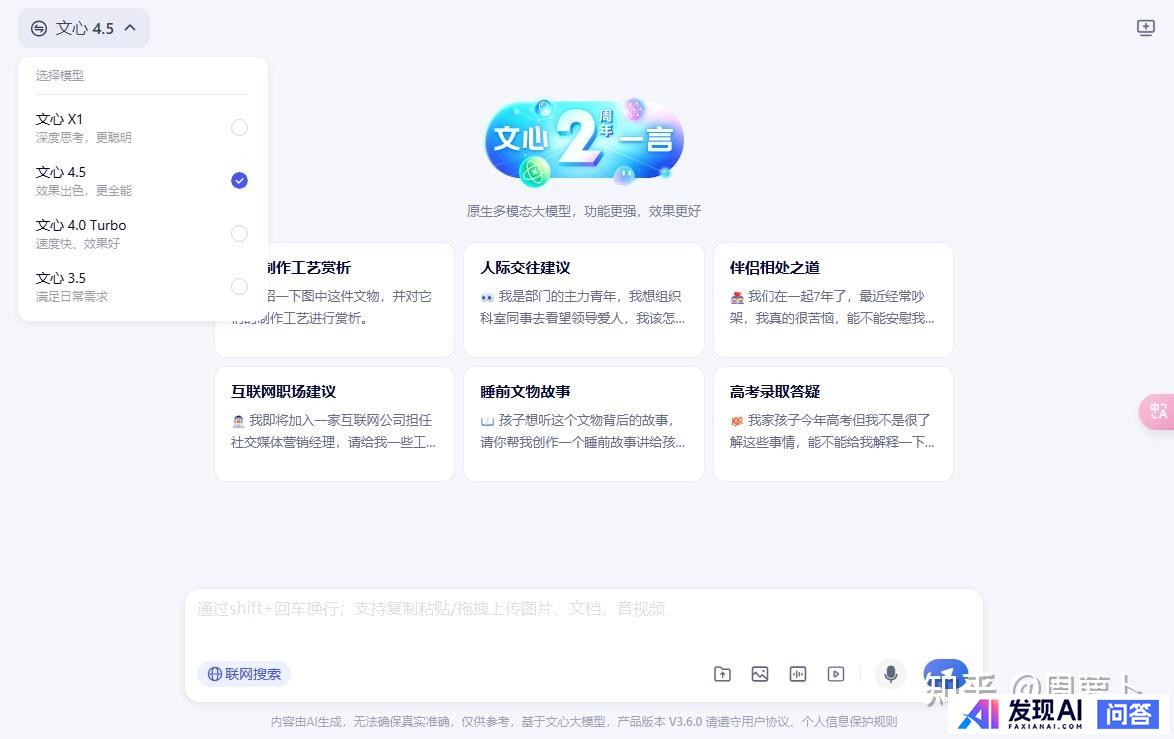Open the 高考录取答疑 prompt card
Screen dimensions: 1174x739
(833, 424)
